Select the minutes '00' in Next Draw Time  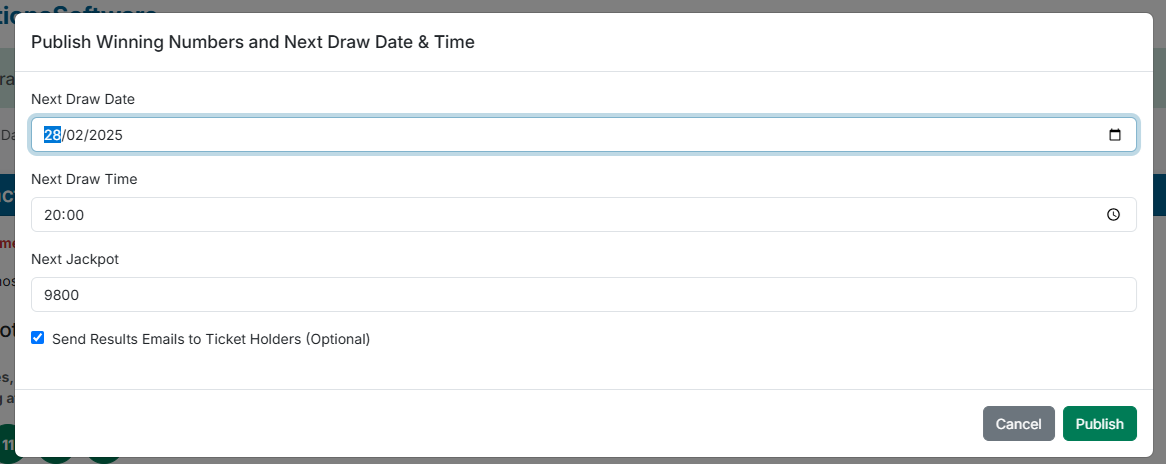pyautogui.click(x=75, y=215)
